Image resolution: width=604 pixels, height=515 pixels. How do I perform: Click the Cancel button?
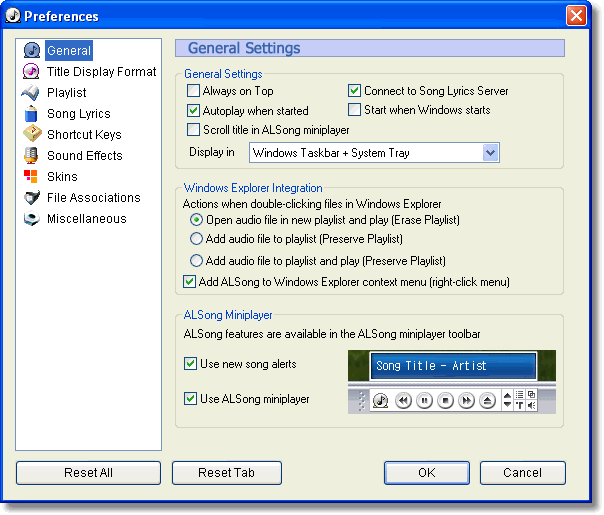pyautogui.click(x=523, y=473)
